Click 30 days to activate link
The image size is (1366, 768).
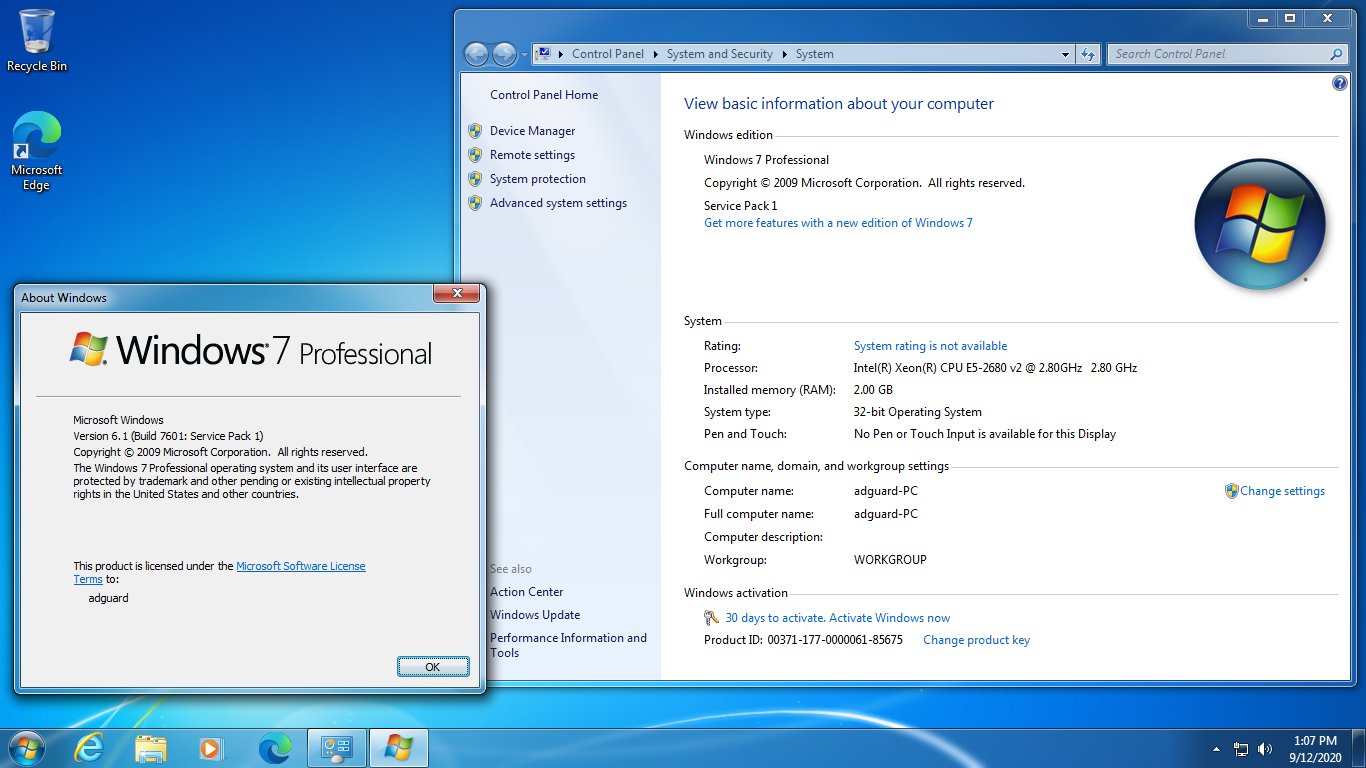(838, 618)
